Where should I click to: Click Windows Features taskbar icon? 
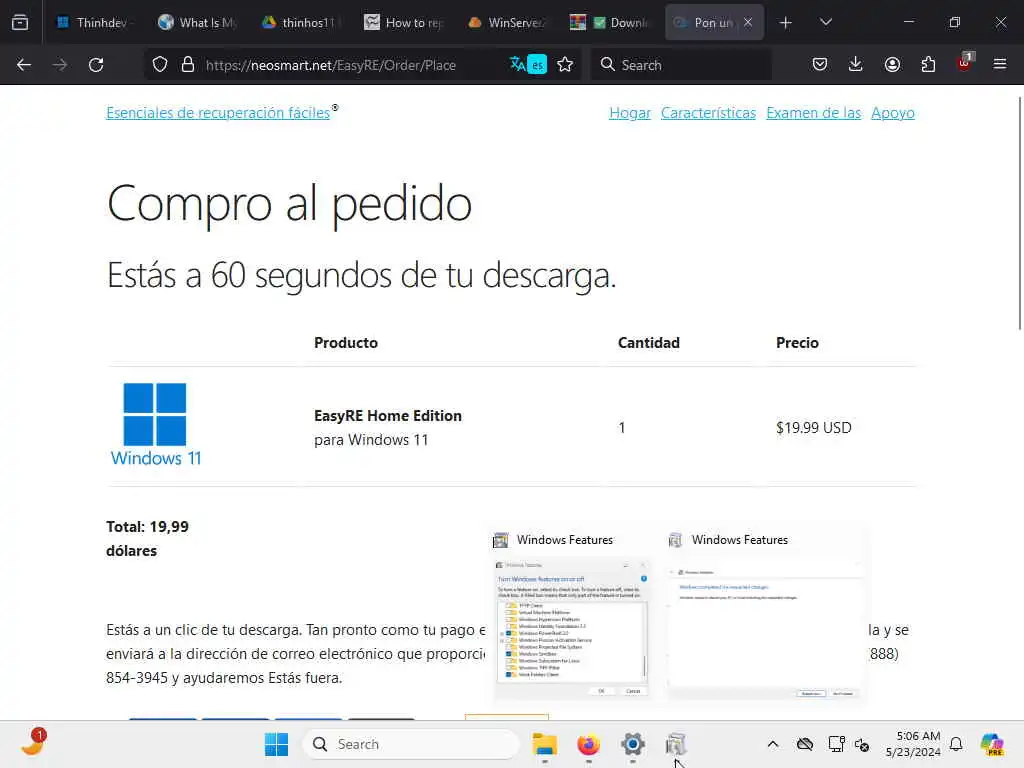(x=676, y=744)
